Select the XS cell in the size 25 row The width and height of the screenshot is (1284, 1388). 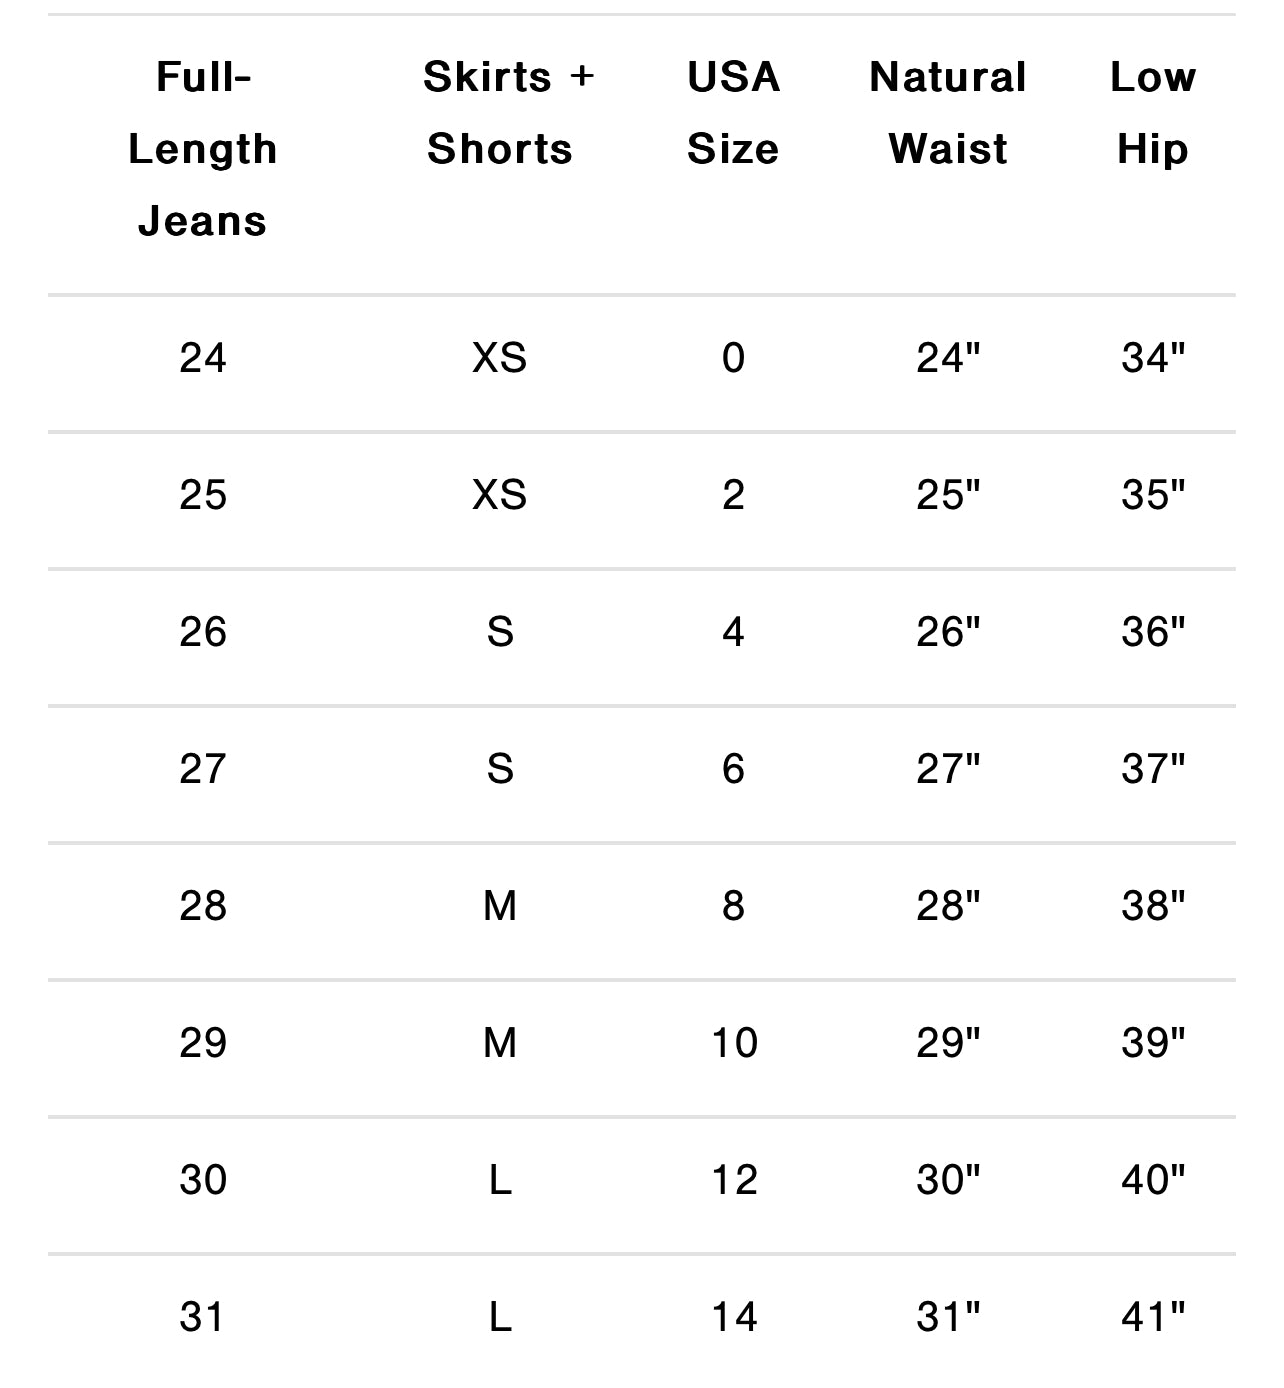coord(500,495)
